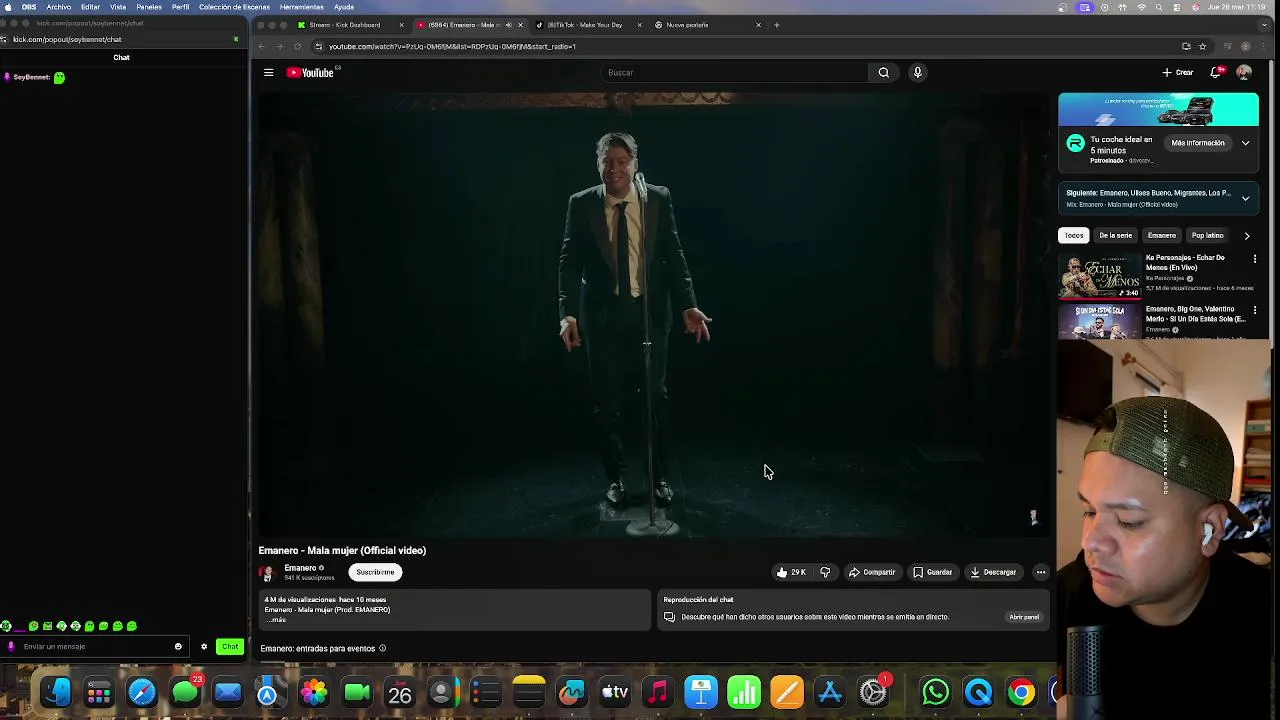Send message with green Chat button

pyautogui.click(x=230, y=646)
